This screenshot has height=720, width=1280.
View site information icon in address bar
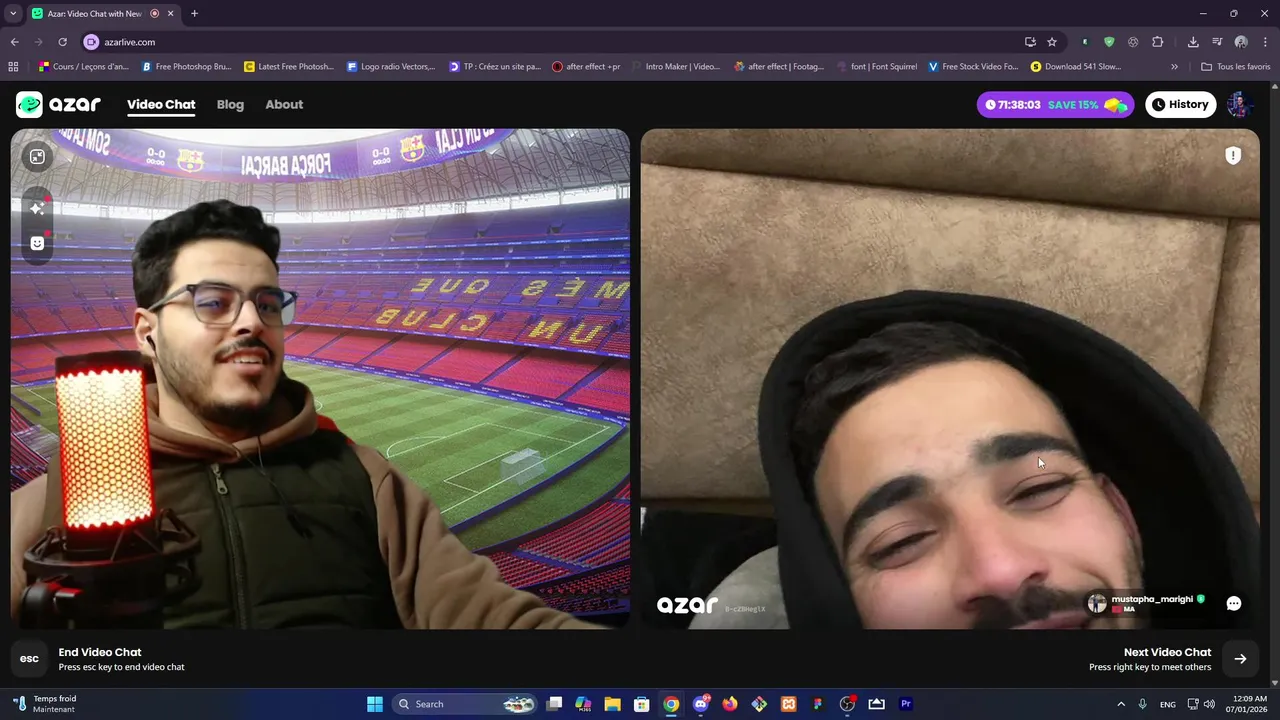point(91,42)
